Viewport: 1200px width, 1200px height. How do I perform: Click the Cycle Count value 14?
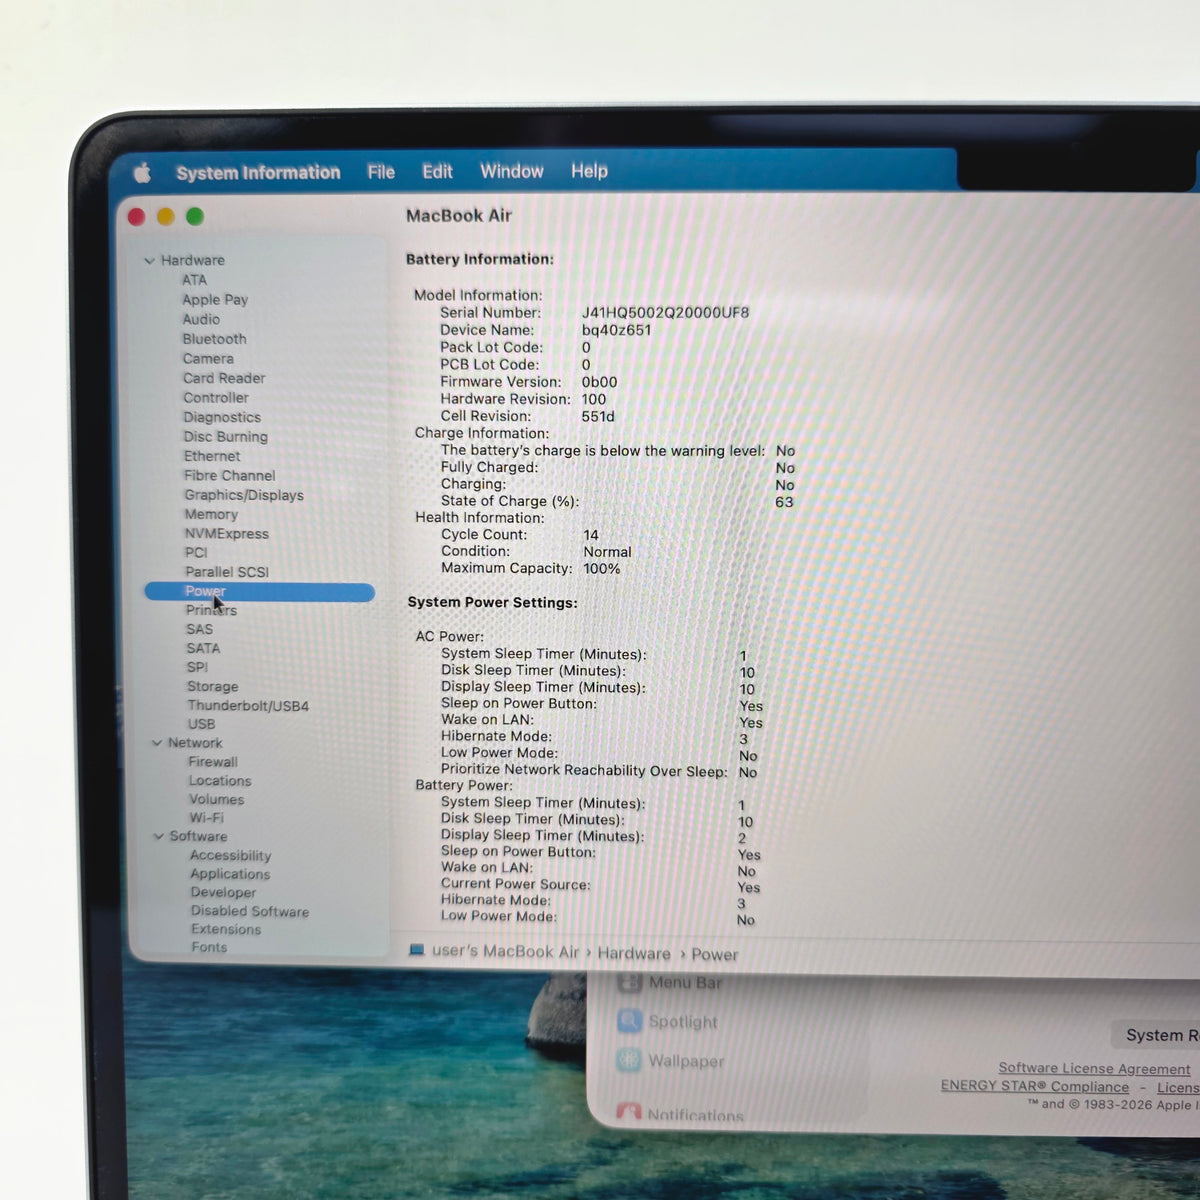(x=591, y=535)
